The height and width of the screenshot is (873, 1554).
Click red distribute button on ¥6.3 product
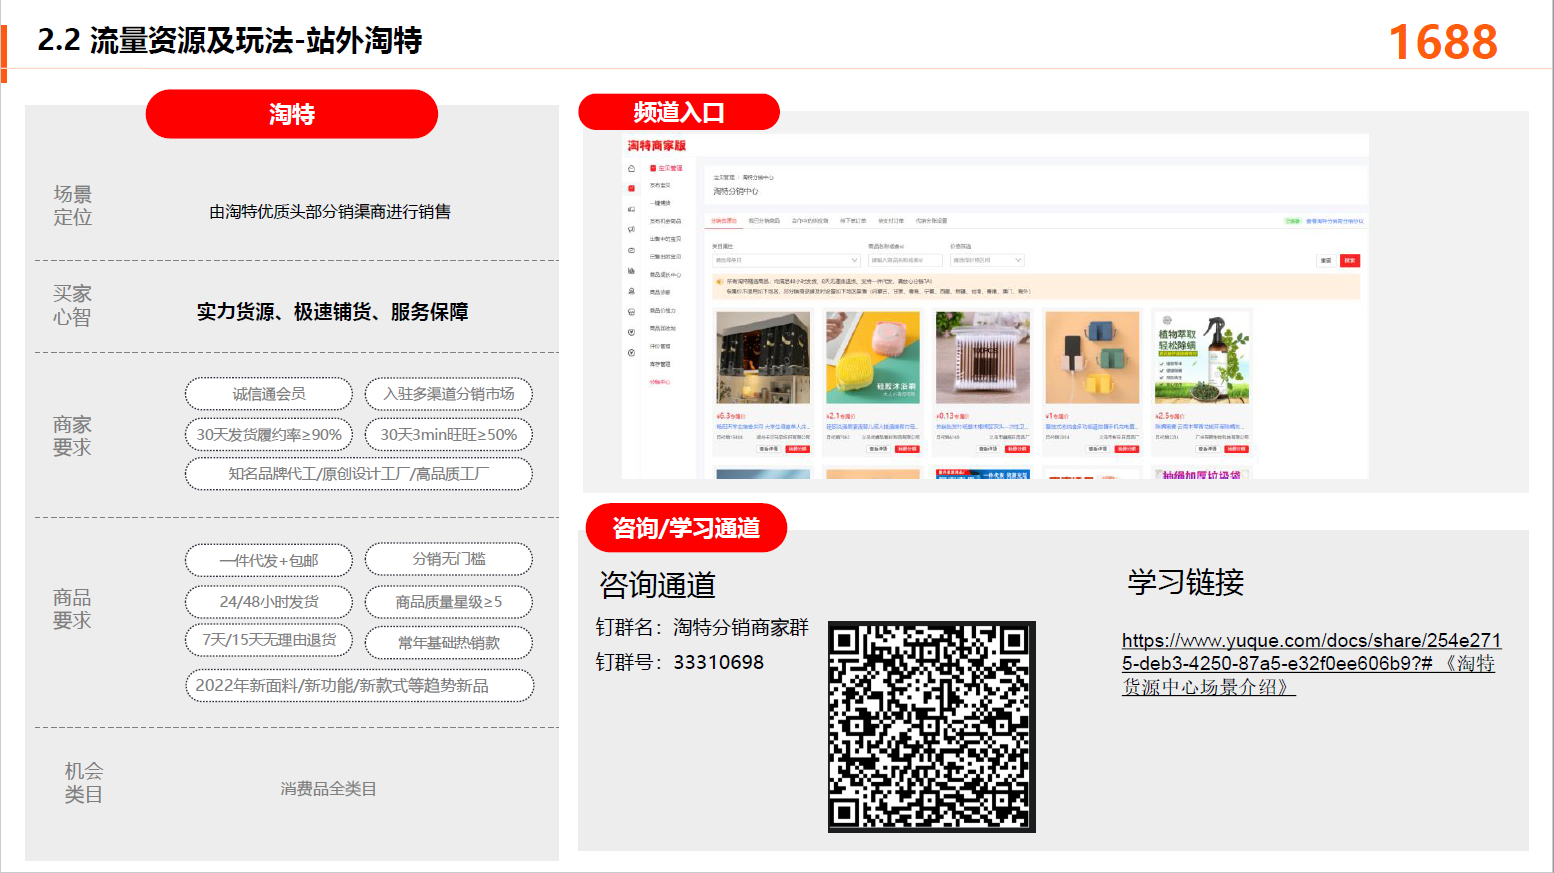797,449
